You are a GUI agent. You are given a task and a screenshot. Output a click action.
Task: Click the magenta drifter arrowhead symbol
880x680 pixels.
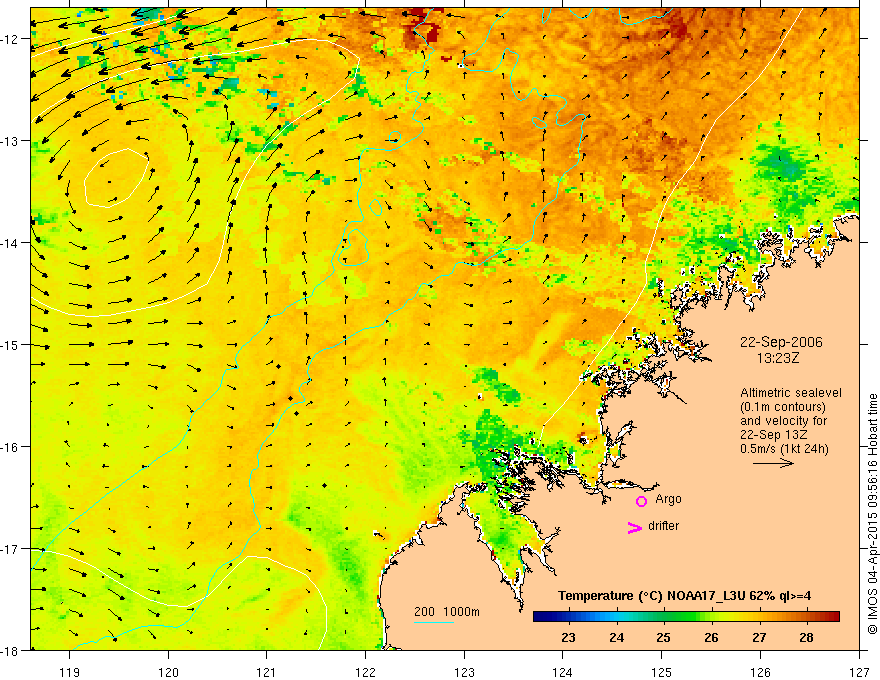pos(634,527)
